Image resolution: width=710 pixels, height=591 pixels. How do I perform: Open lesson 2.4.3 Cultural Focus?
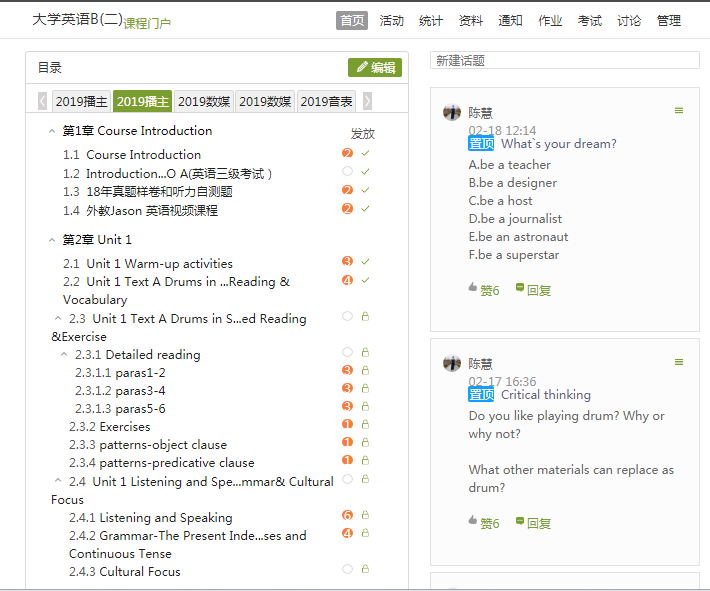(x=125, y=572)
